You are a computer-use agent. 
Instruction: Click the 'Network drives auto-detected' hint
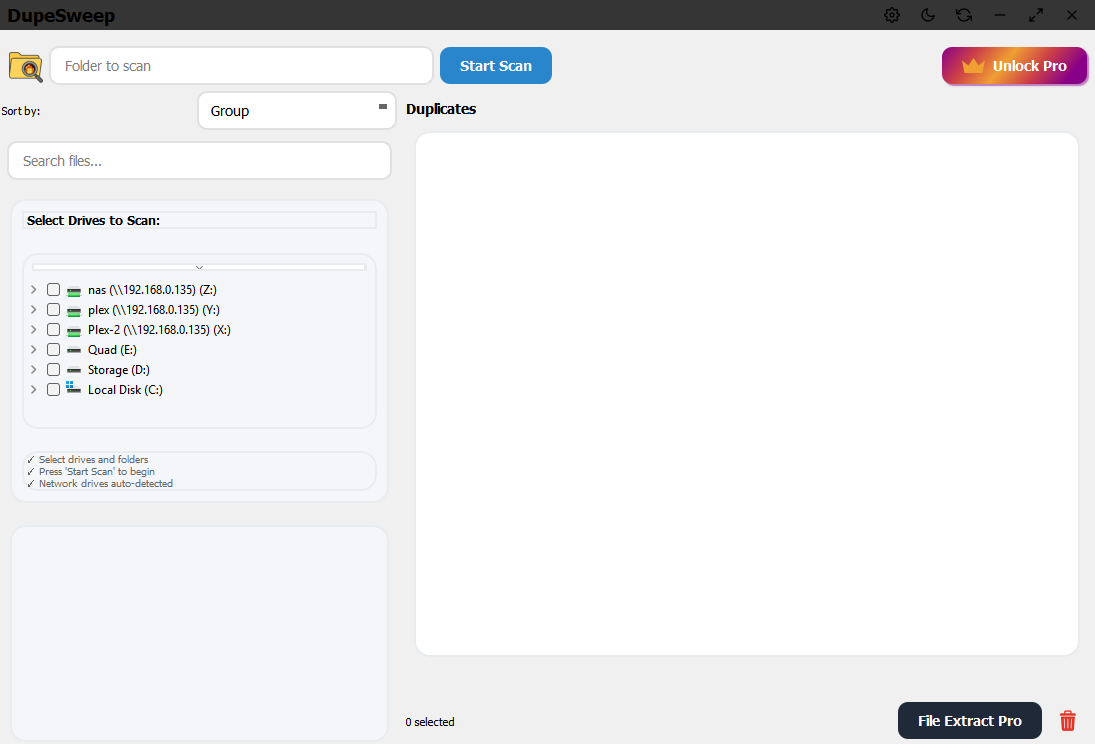105,483
